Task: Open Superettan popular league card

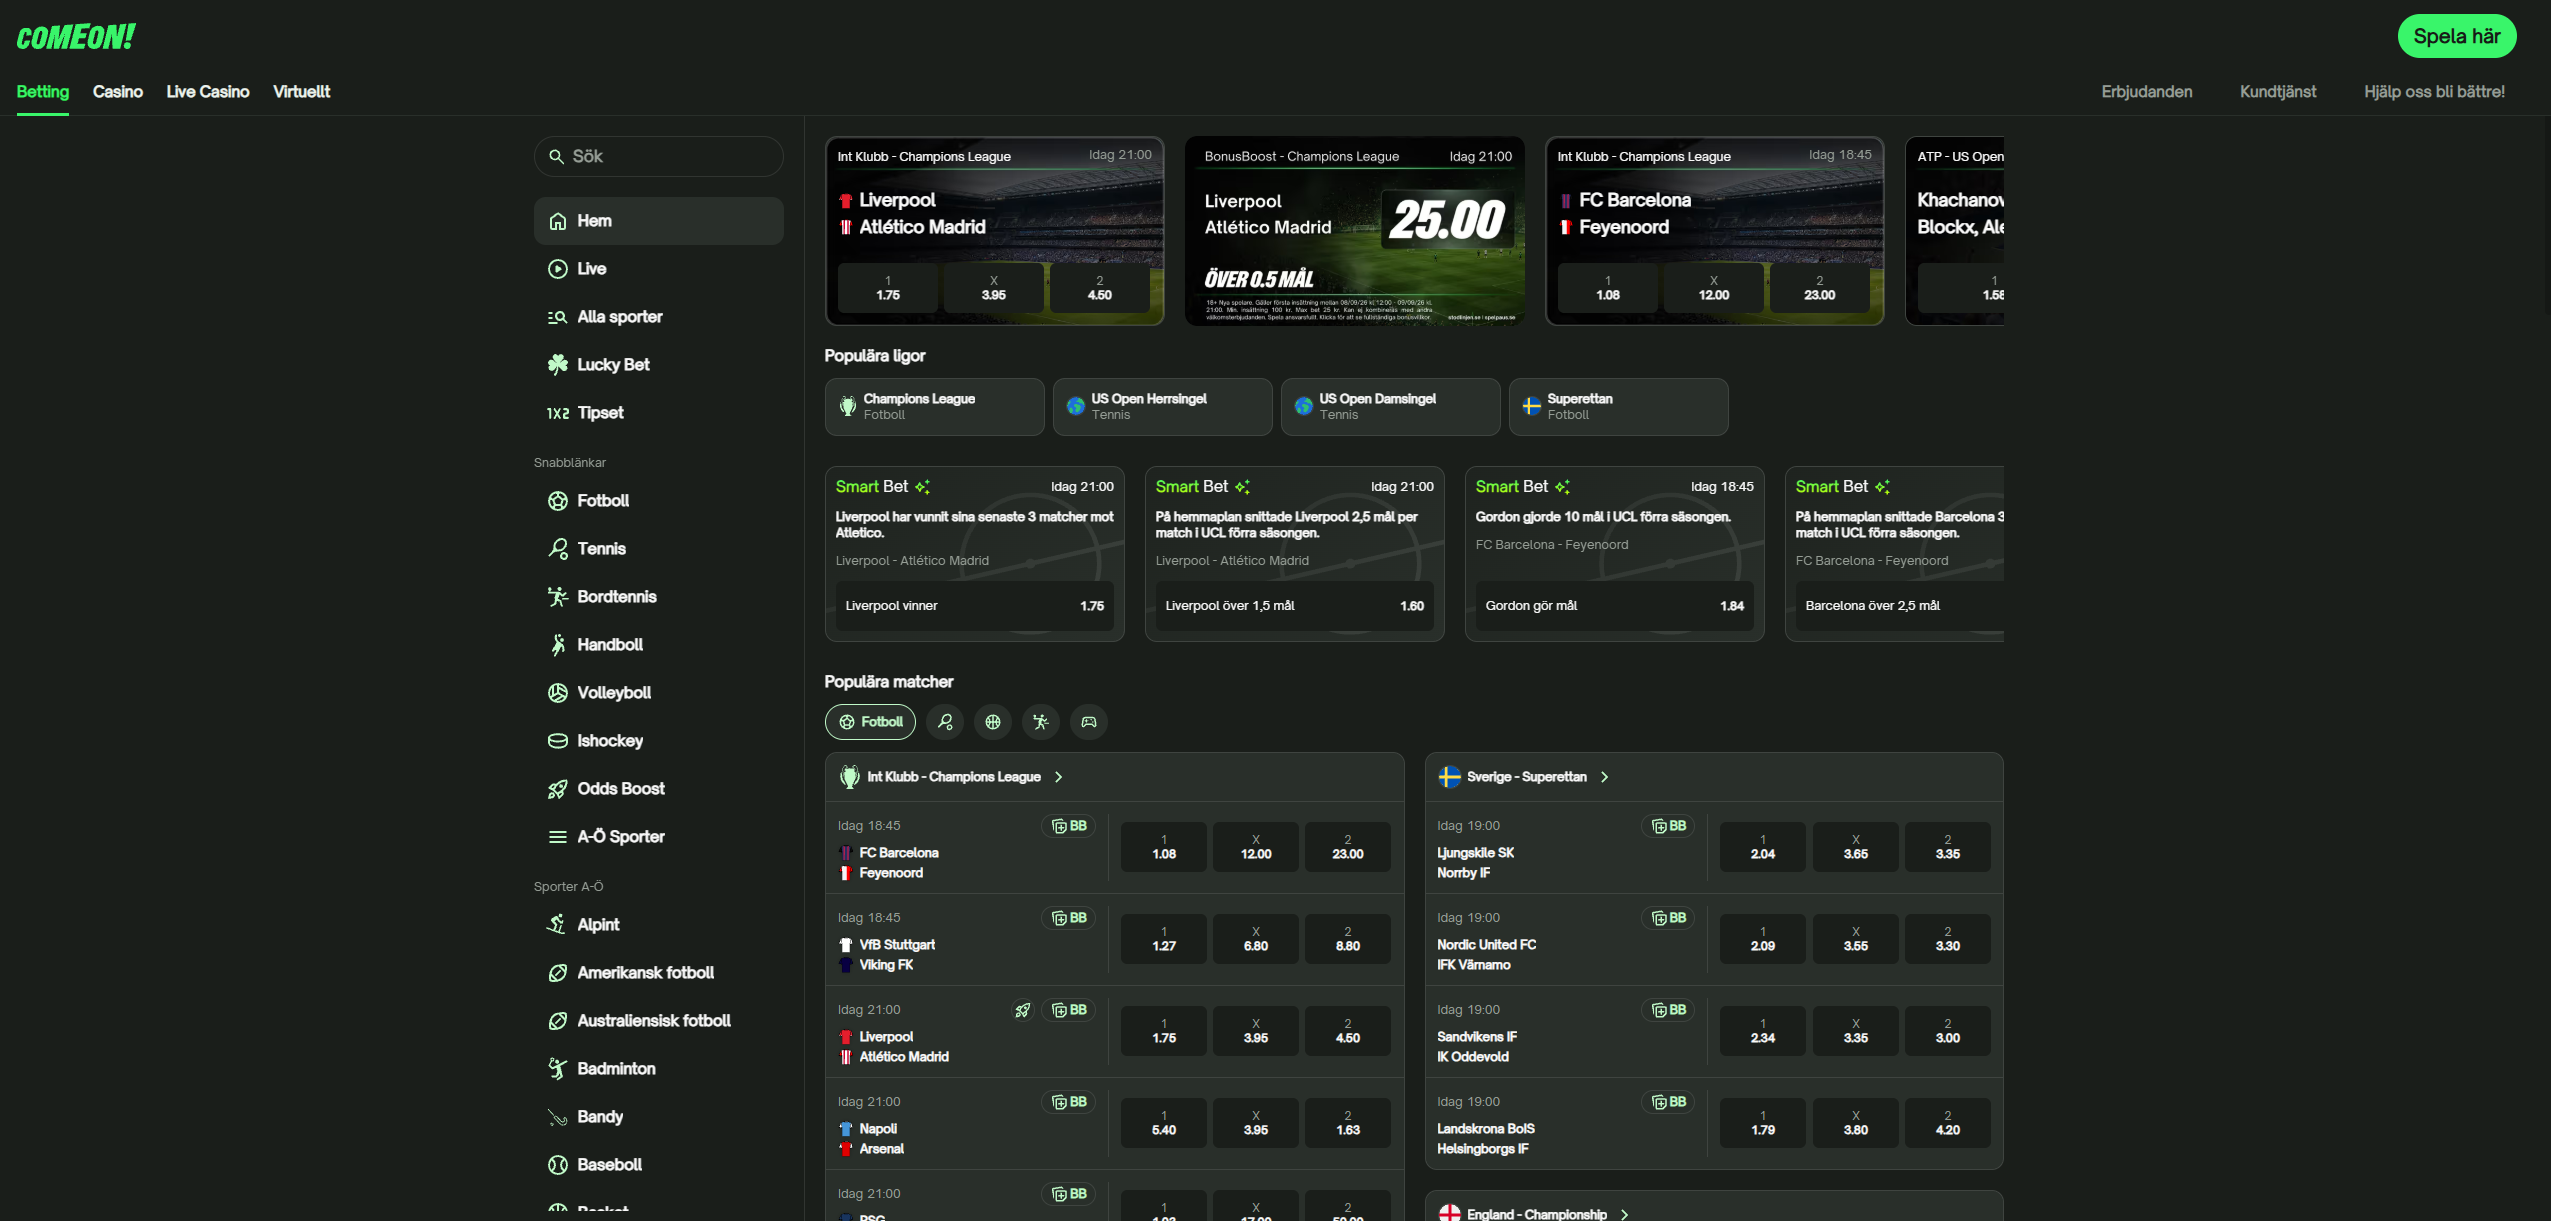Action: [1618, 407]
